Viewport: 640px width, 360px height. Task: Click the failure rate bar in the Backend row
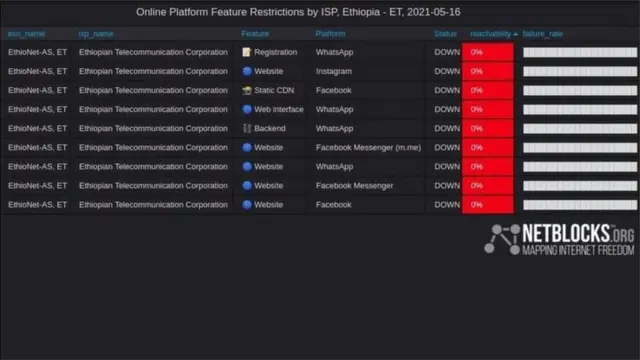coord(580,129)
